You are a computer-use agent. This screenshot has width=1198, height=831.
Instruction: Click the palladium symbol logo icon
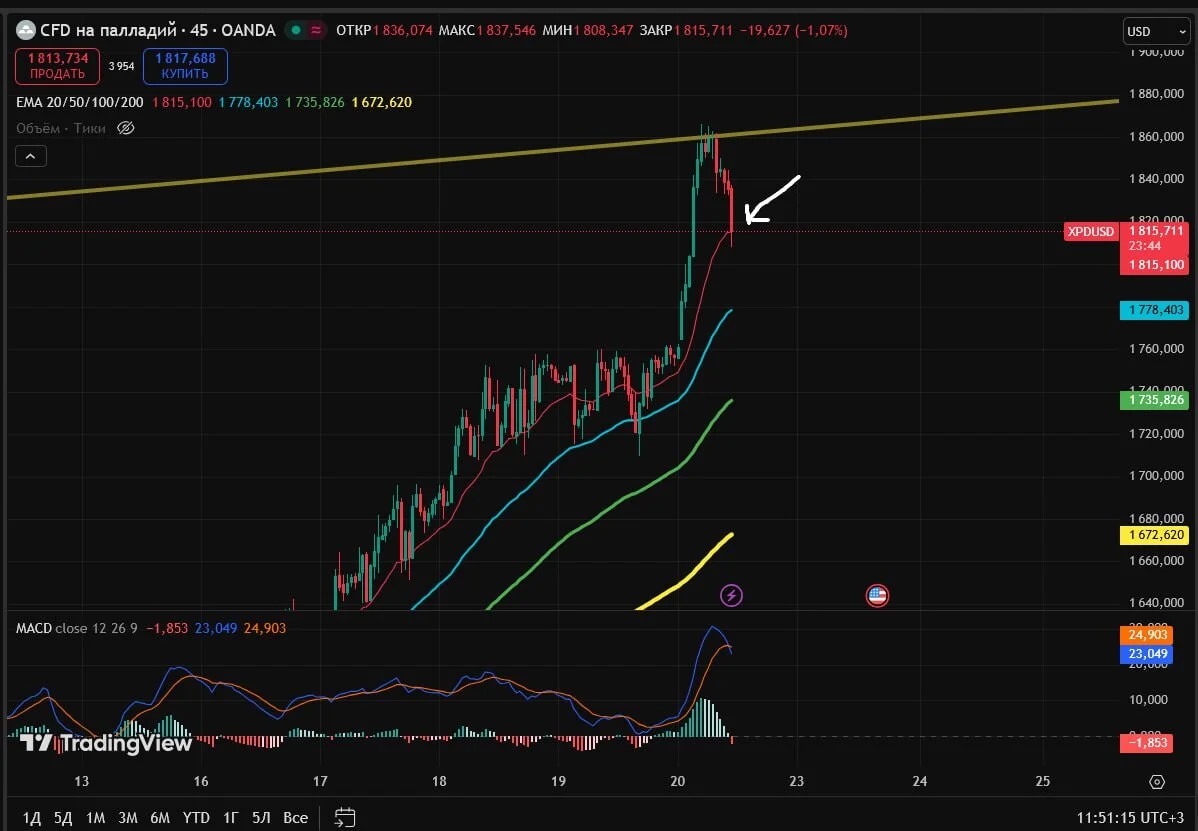pyautogui.click(x=26, y=31)
